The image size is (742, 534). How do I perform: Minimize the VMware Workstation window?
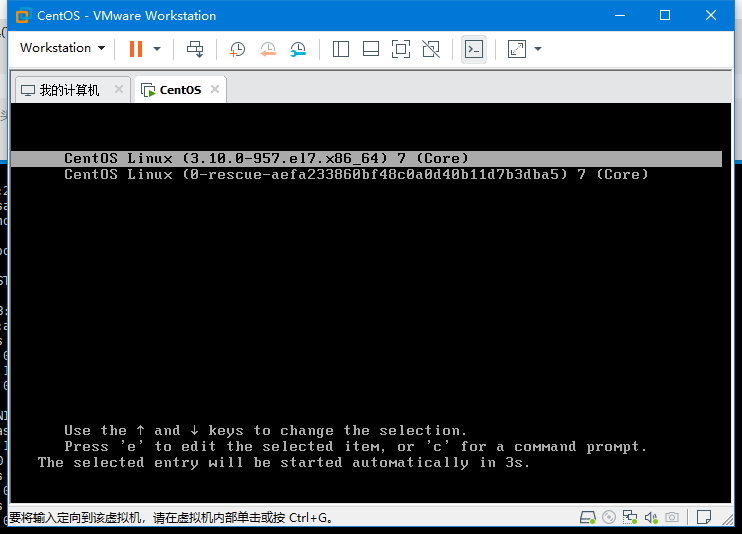tap(620, 16)
